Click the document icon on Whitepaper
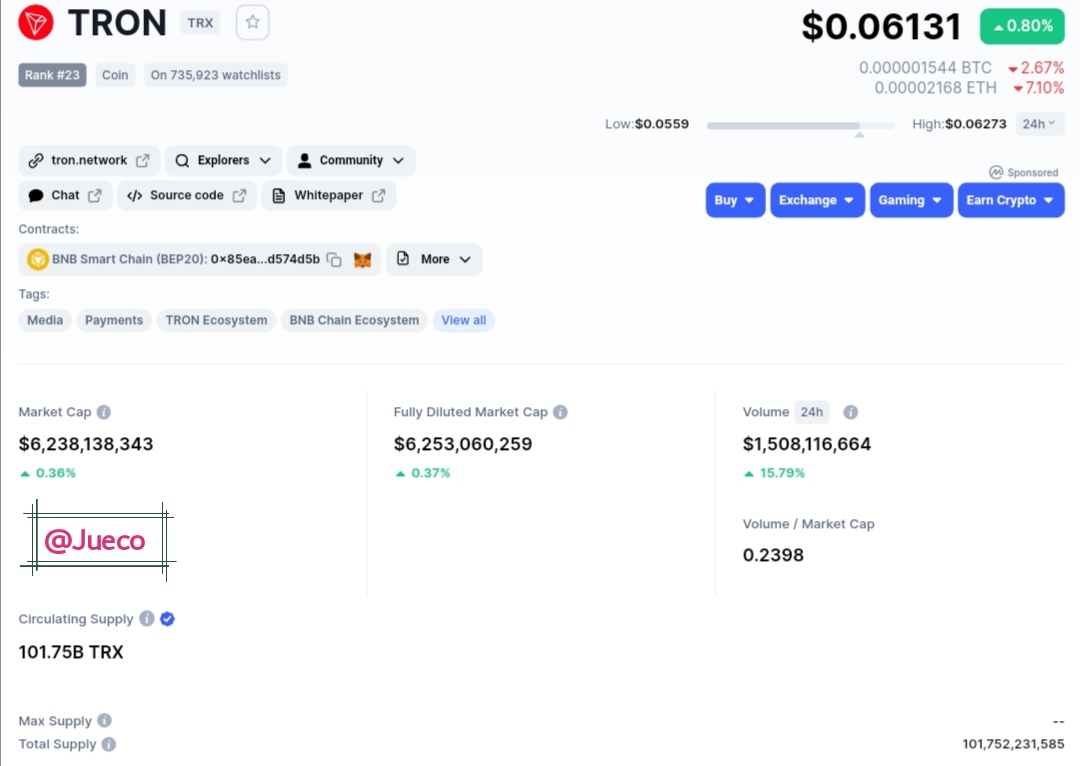 278,196
